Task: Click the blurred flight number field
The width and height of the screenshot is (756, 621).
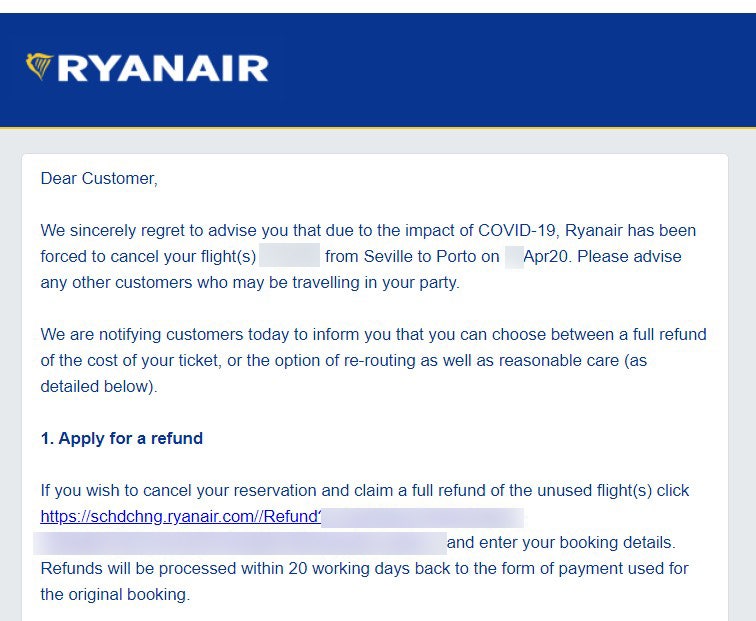Action: [x=290, y=256]
